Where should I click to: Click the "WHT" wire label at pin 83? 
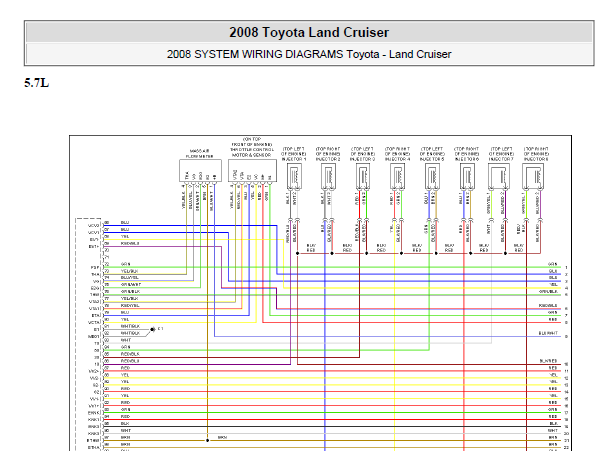click(126, 340)
